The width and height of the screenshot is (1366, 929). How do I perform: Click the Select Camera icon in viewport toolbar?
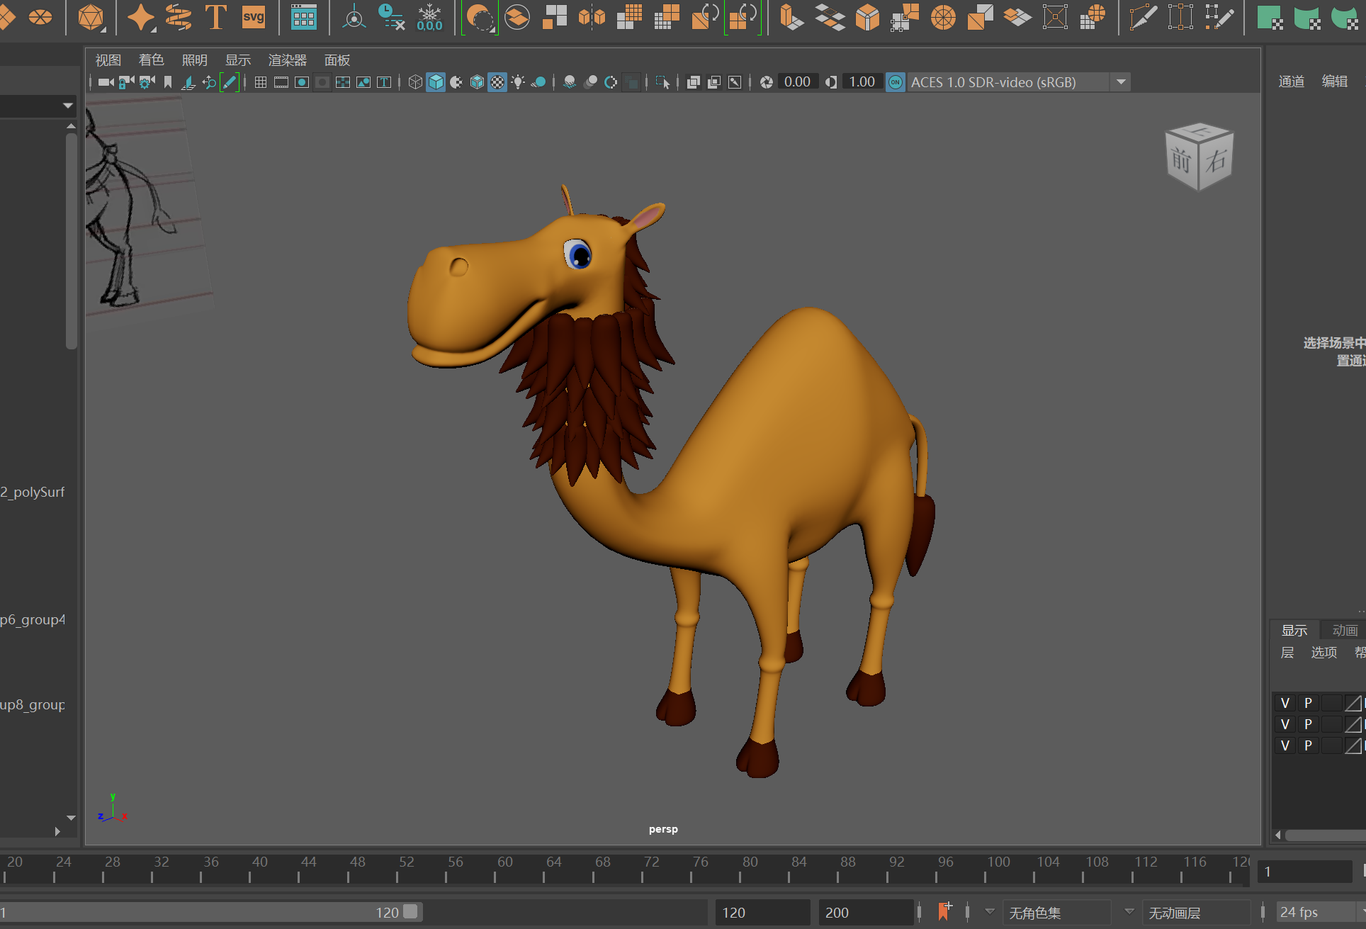click(105, 82)
